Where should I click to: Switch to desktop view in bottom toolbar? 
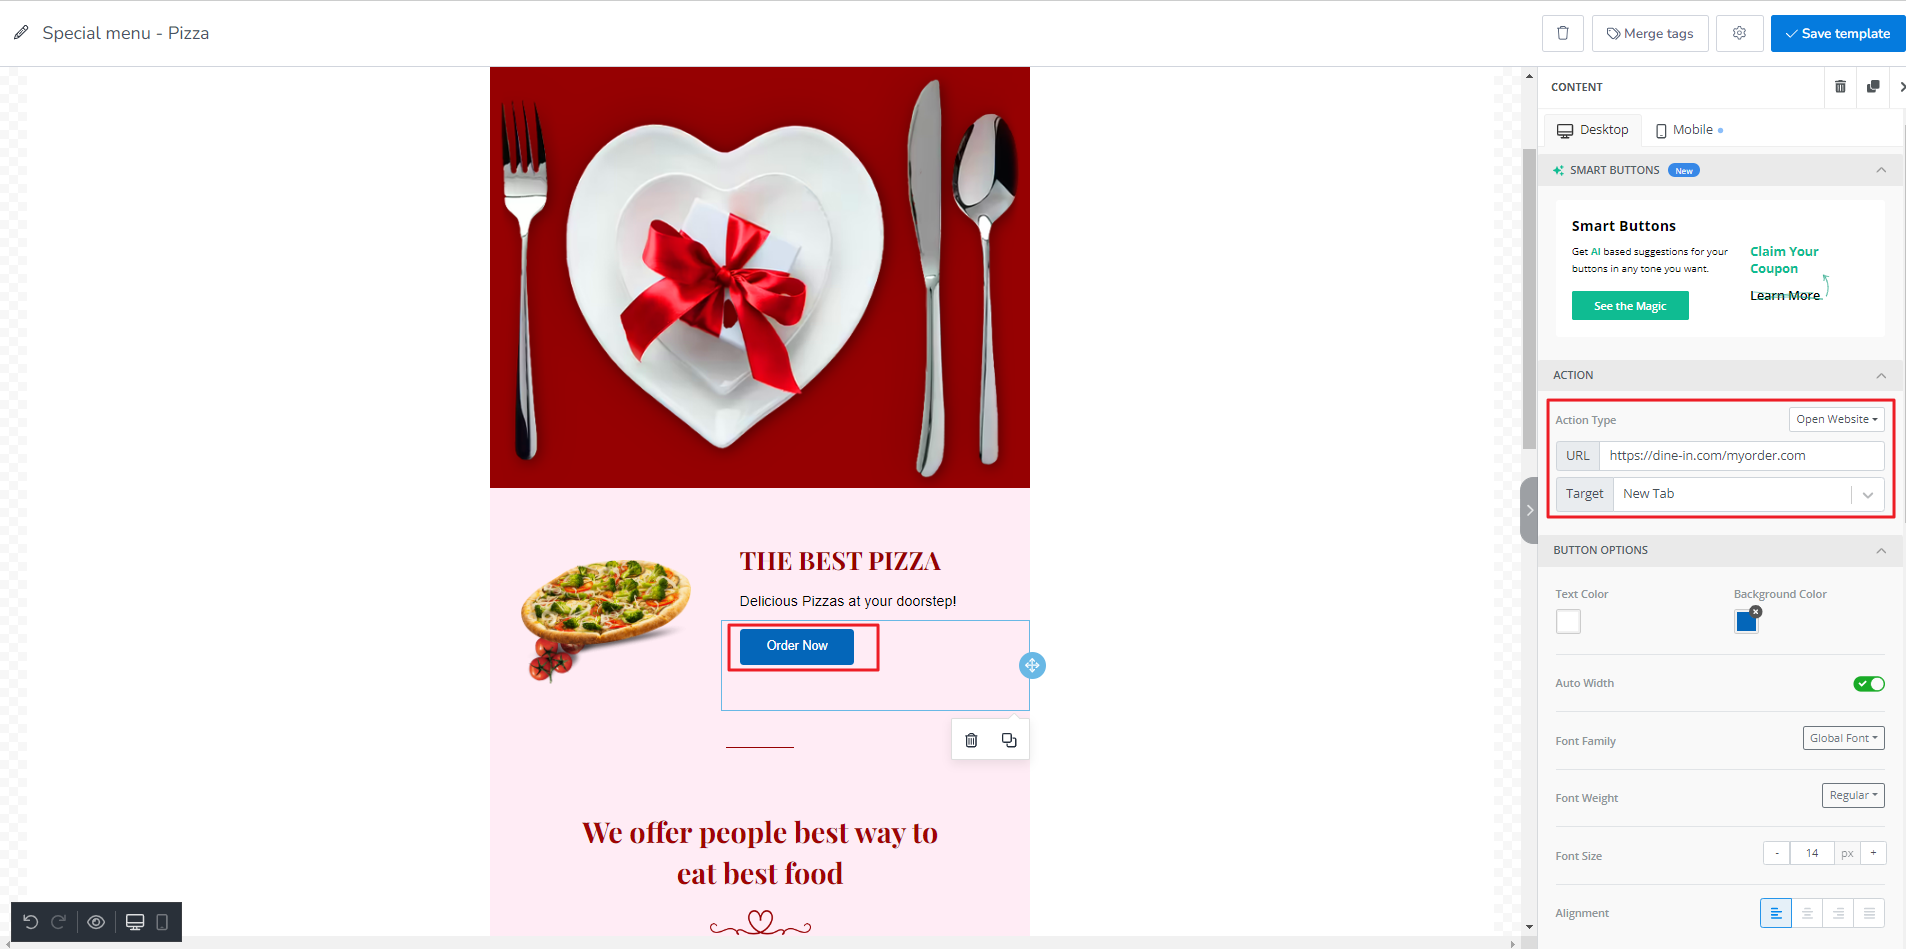(135, 922)
